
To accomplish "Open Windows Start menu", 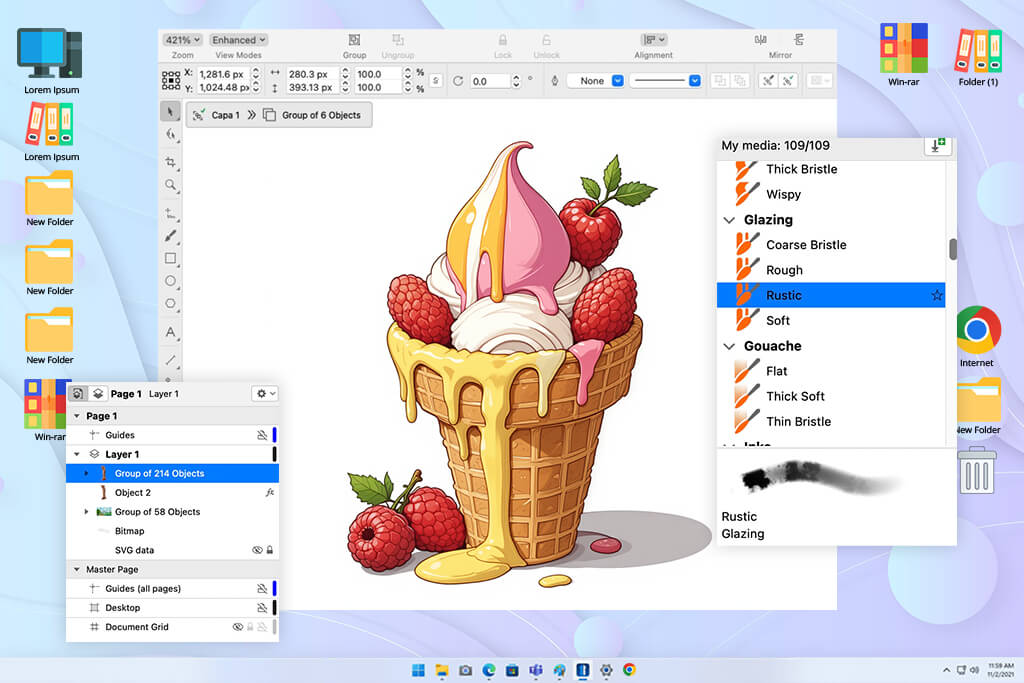I will [418, 670].
